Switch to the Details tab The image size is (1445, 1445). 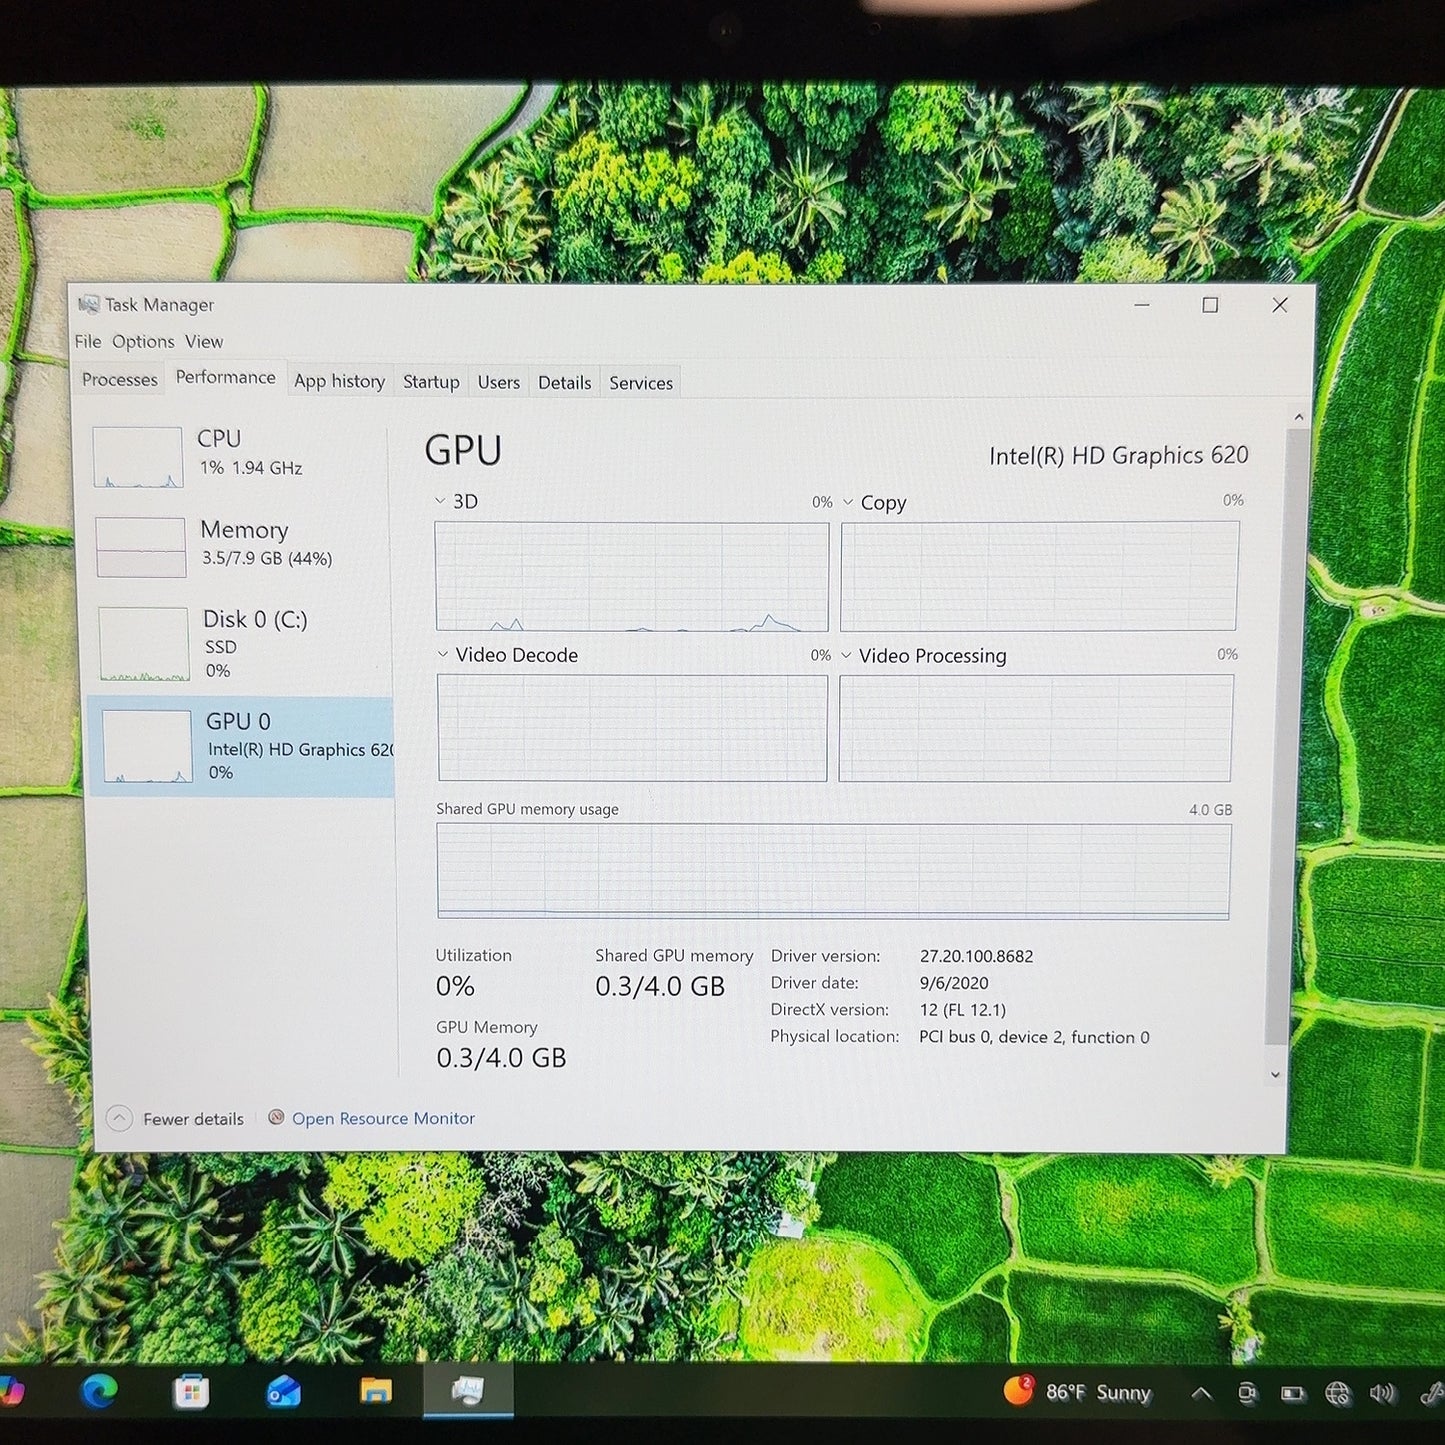click(564, 382)
